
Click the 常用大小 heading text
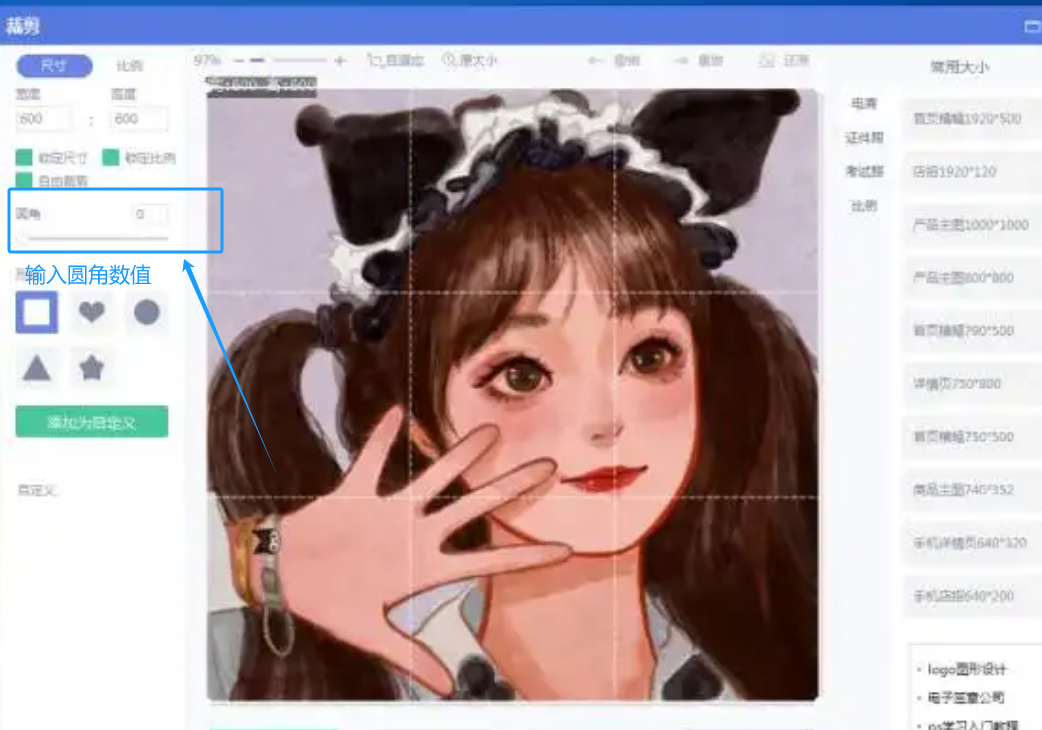click(x=959, y=66)
